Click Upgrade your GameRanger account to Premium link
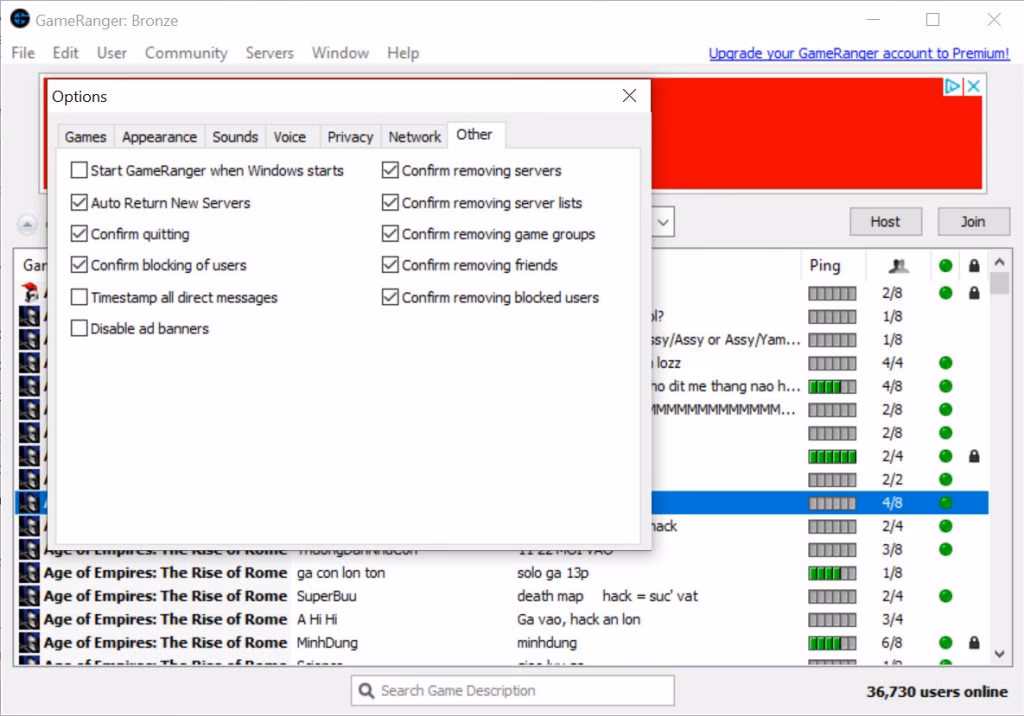1024x716 pixels. 859,53
